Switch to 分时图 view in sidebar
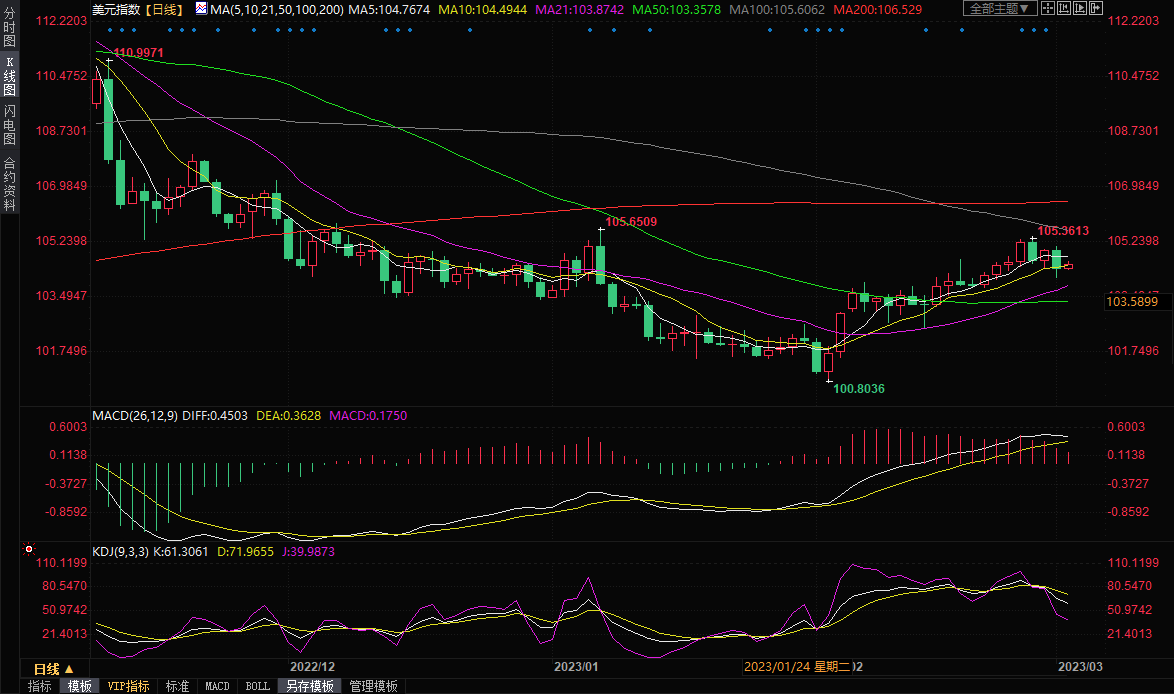The image size is (1174, 694). (x=9, y=34)
